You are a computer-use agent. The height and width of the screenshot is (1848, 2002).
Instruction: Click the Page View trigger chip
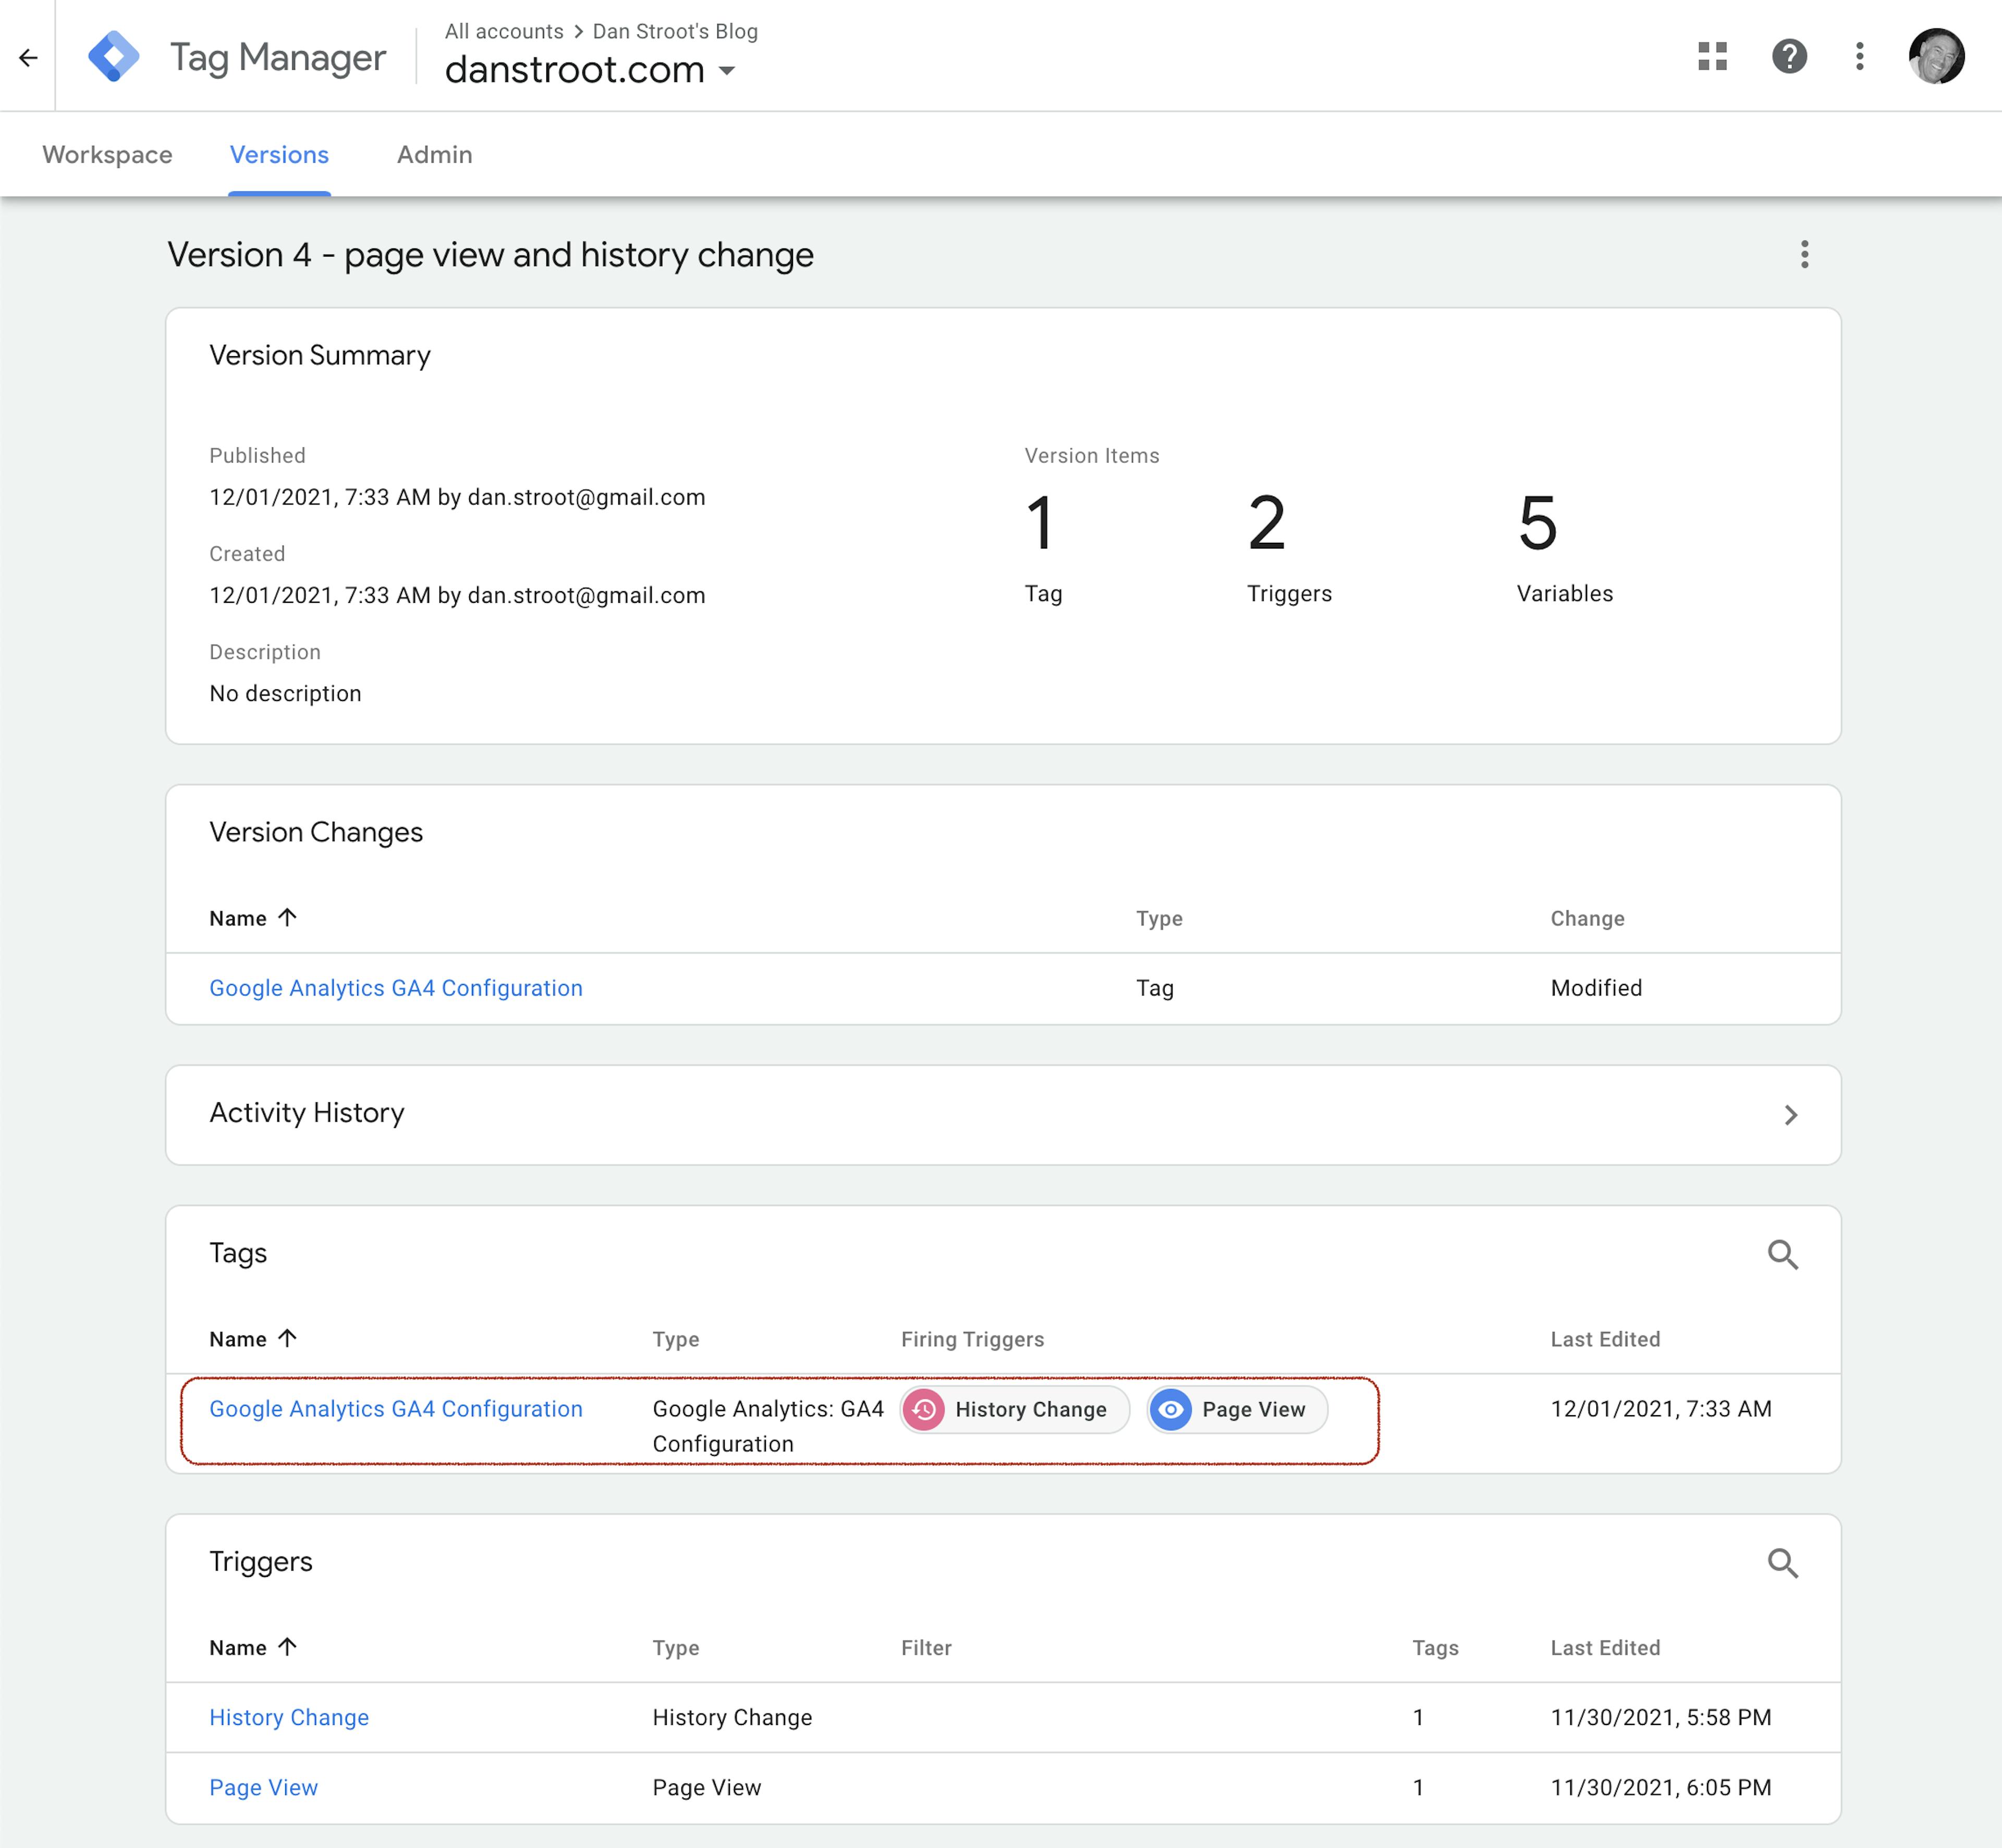click(1236, 1409)
